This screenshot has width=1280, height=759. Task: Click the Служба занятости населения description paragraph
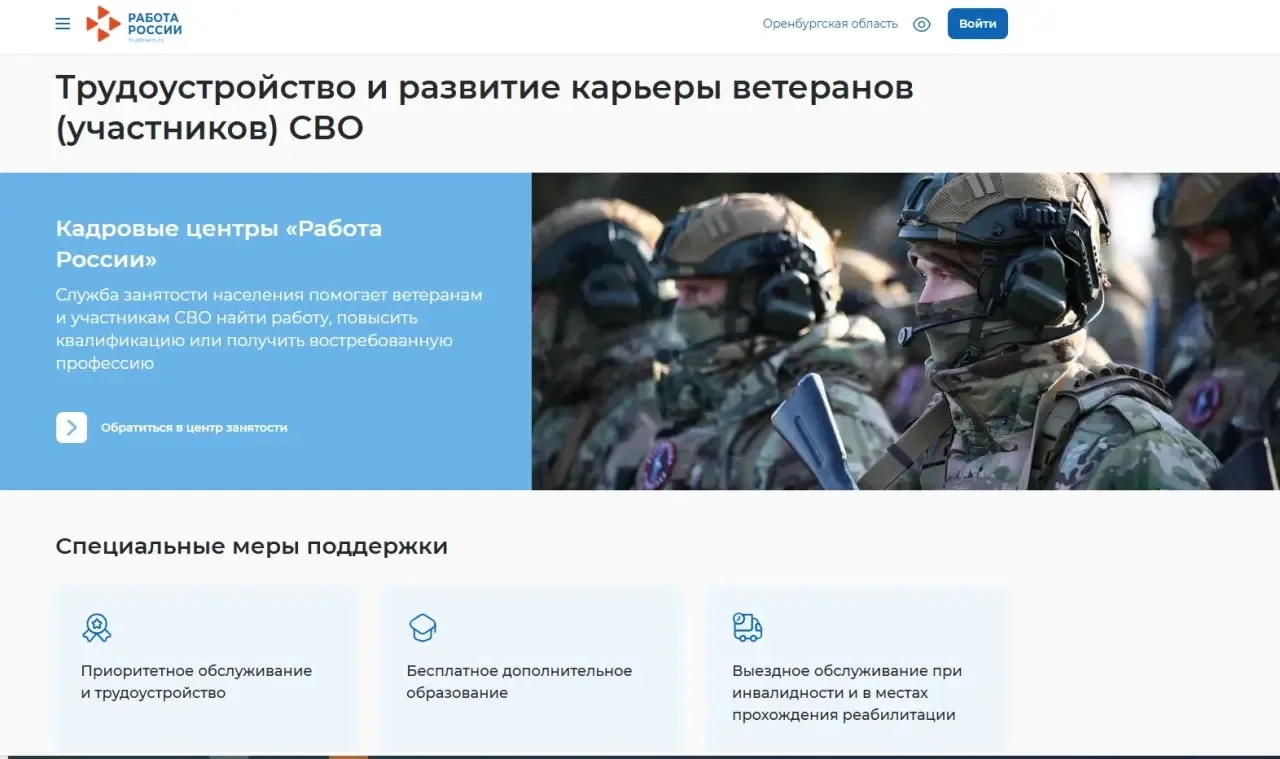[269, 329]
